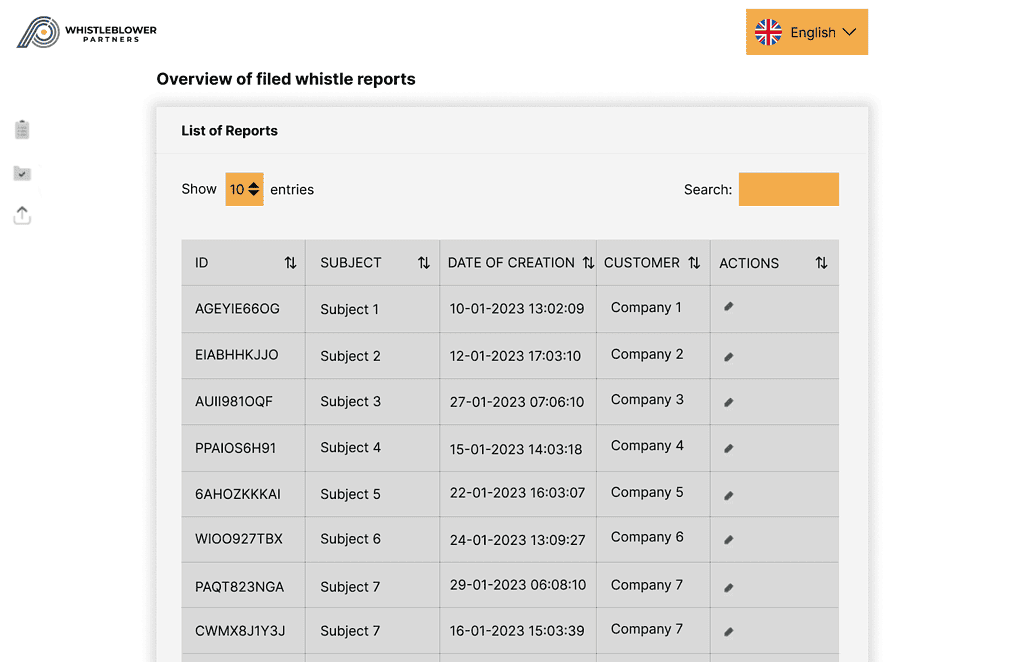Screen dimensions: 1024x662
Task: Edit report AGEYIE66OG with pencil icon
Action: tap(729, 307)
